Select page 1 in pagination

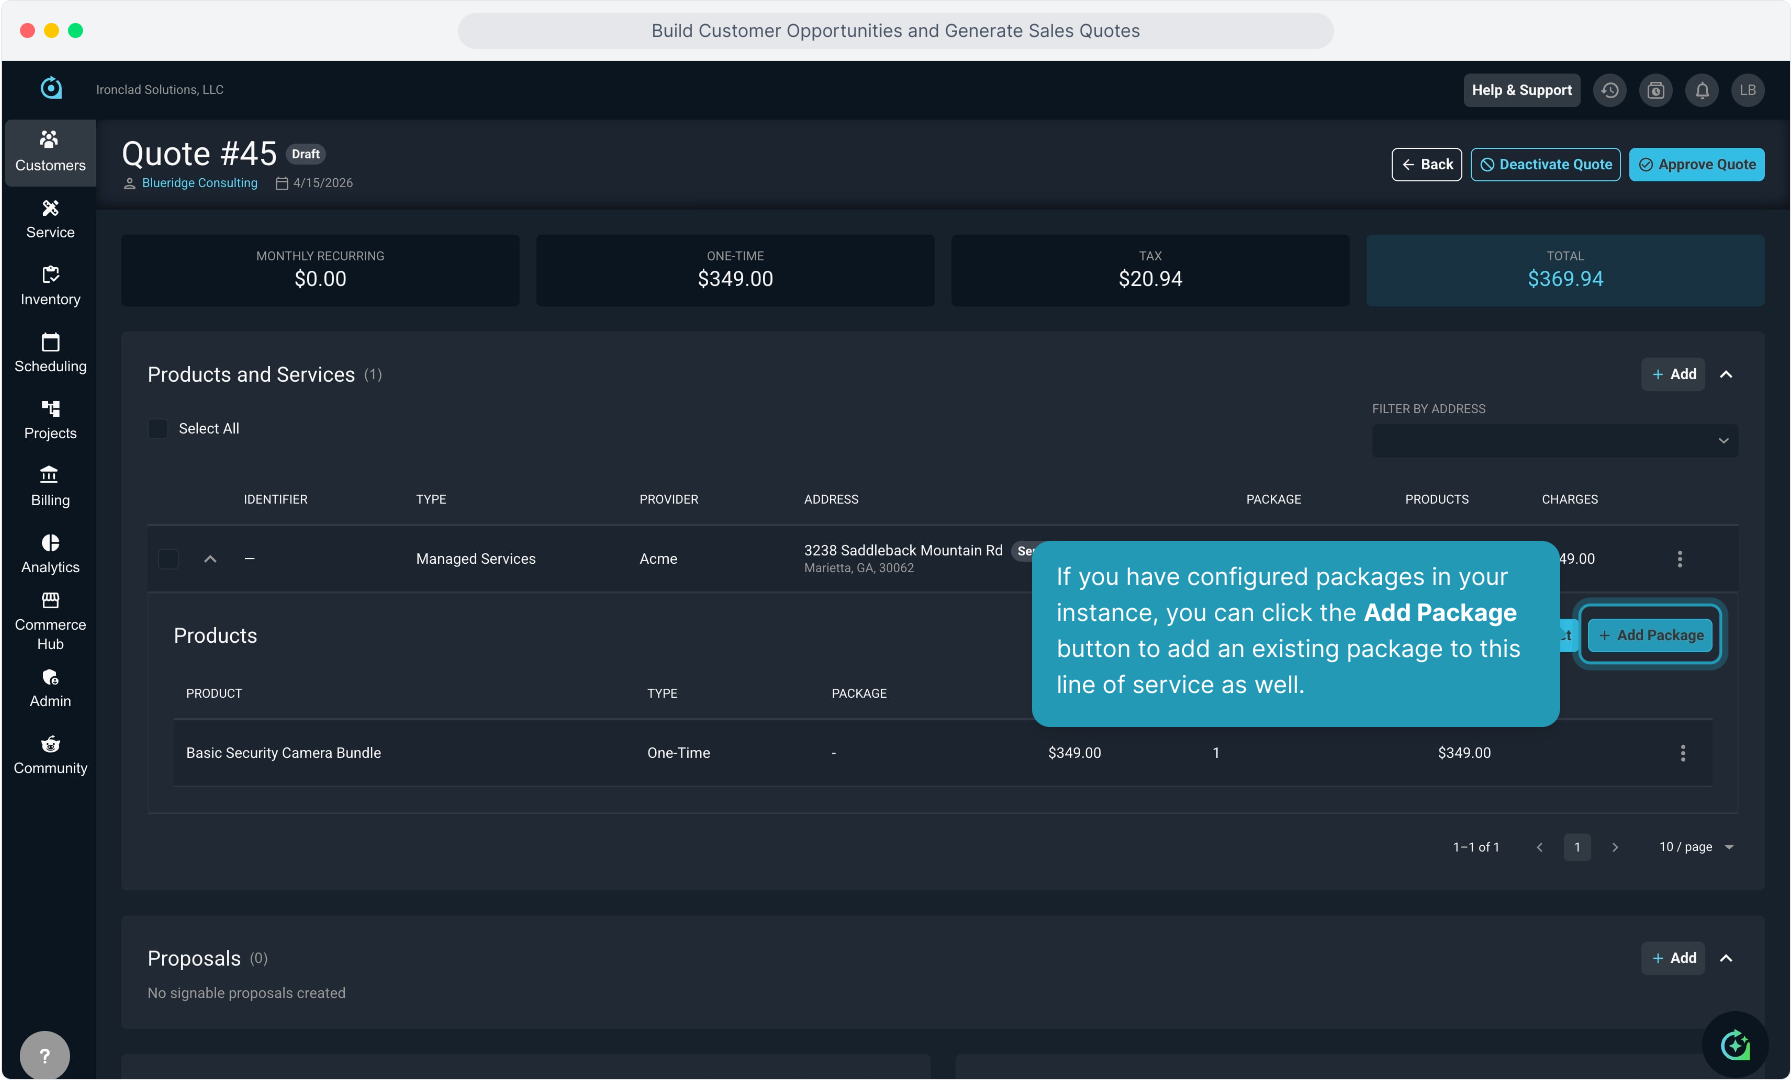tap(1577, 847)
